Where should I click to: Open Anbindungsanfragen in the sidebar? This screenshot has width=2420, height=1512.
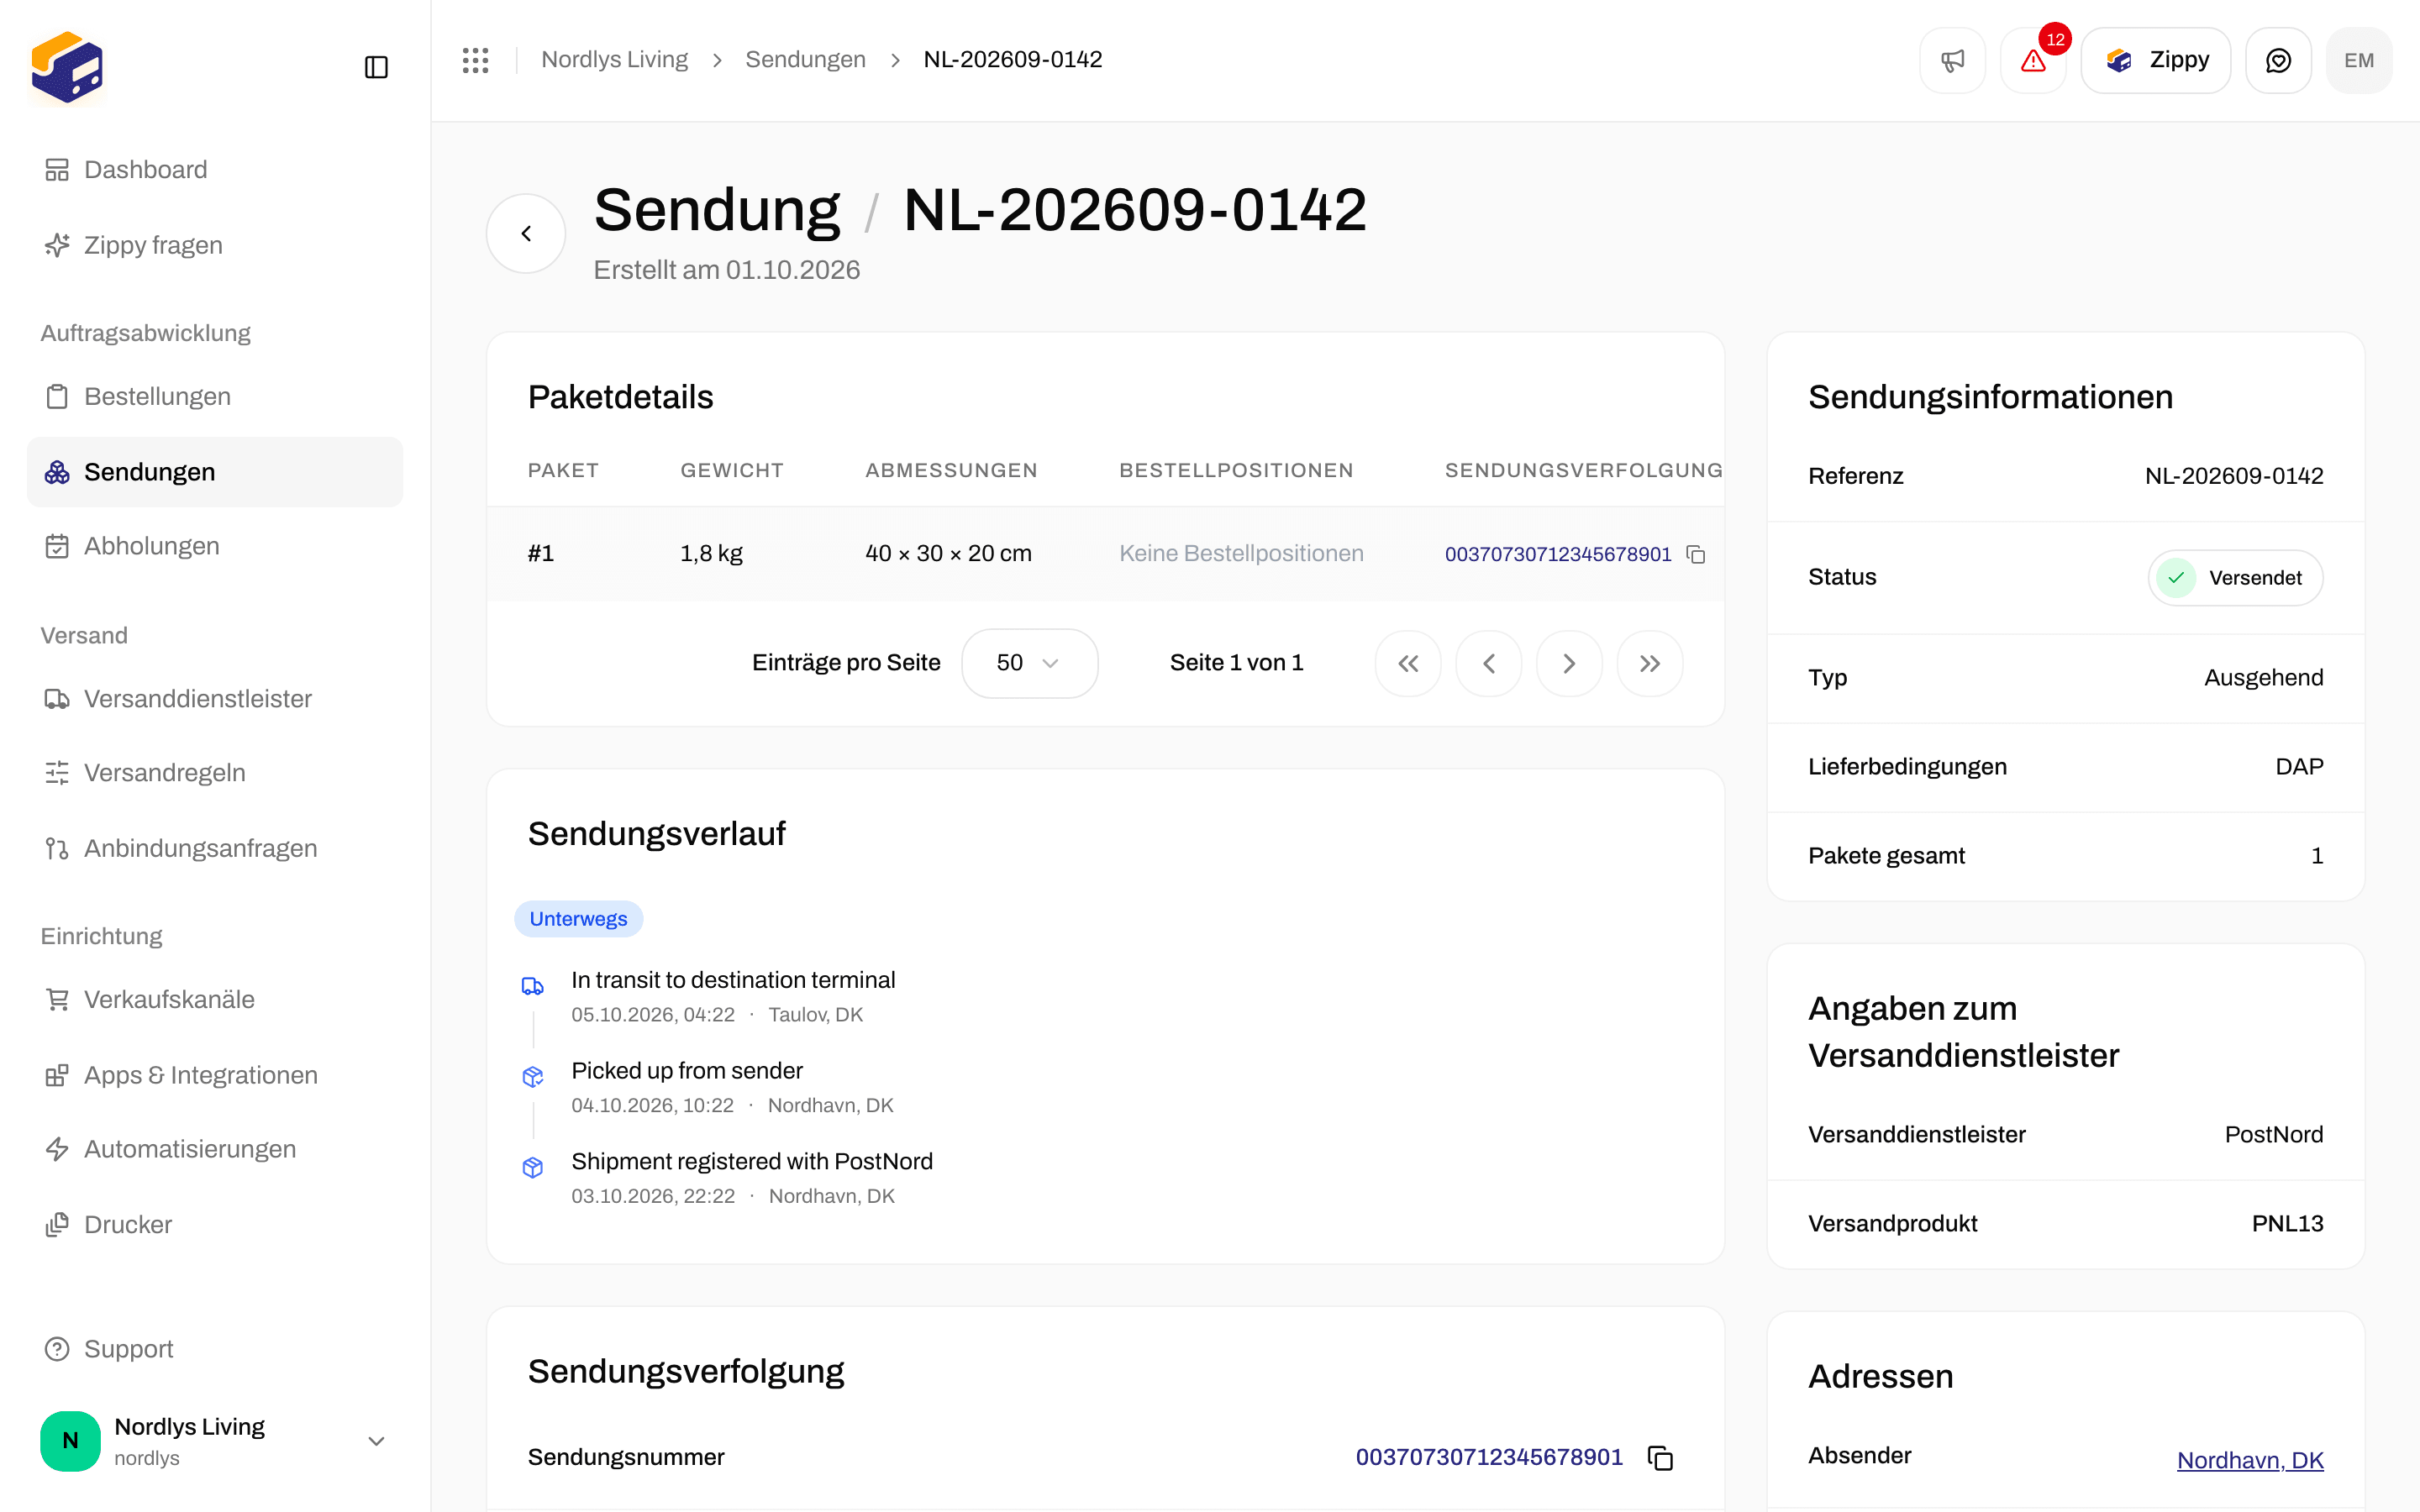215,848
